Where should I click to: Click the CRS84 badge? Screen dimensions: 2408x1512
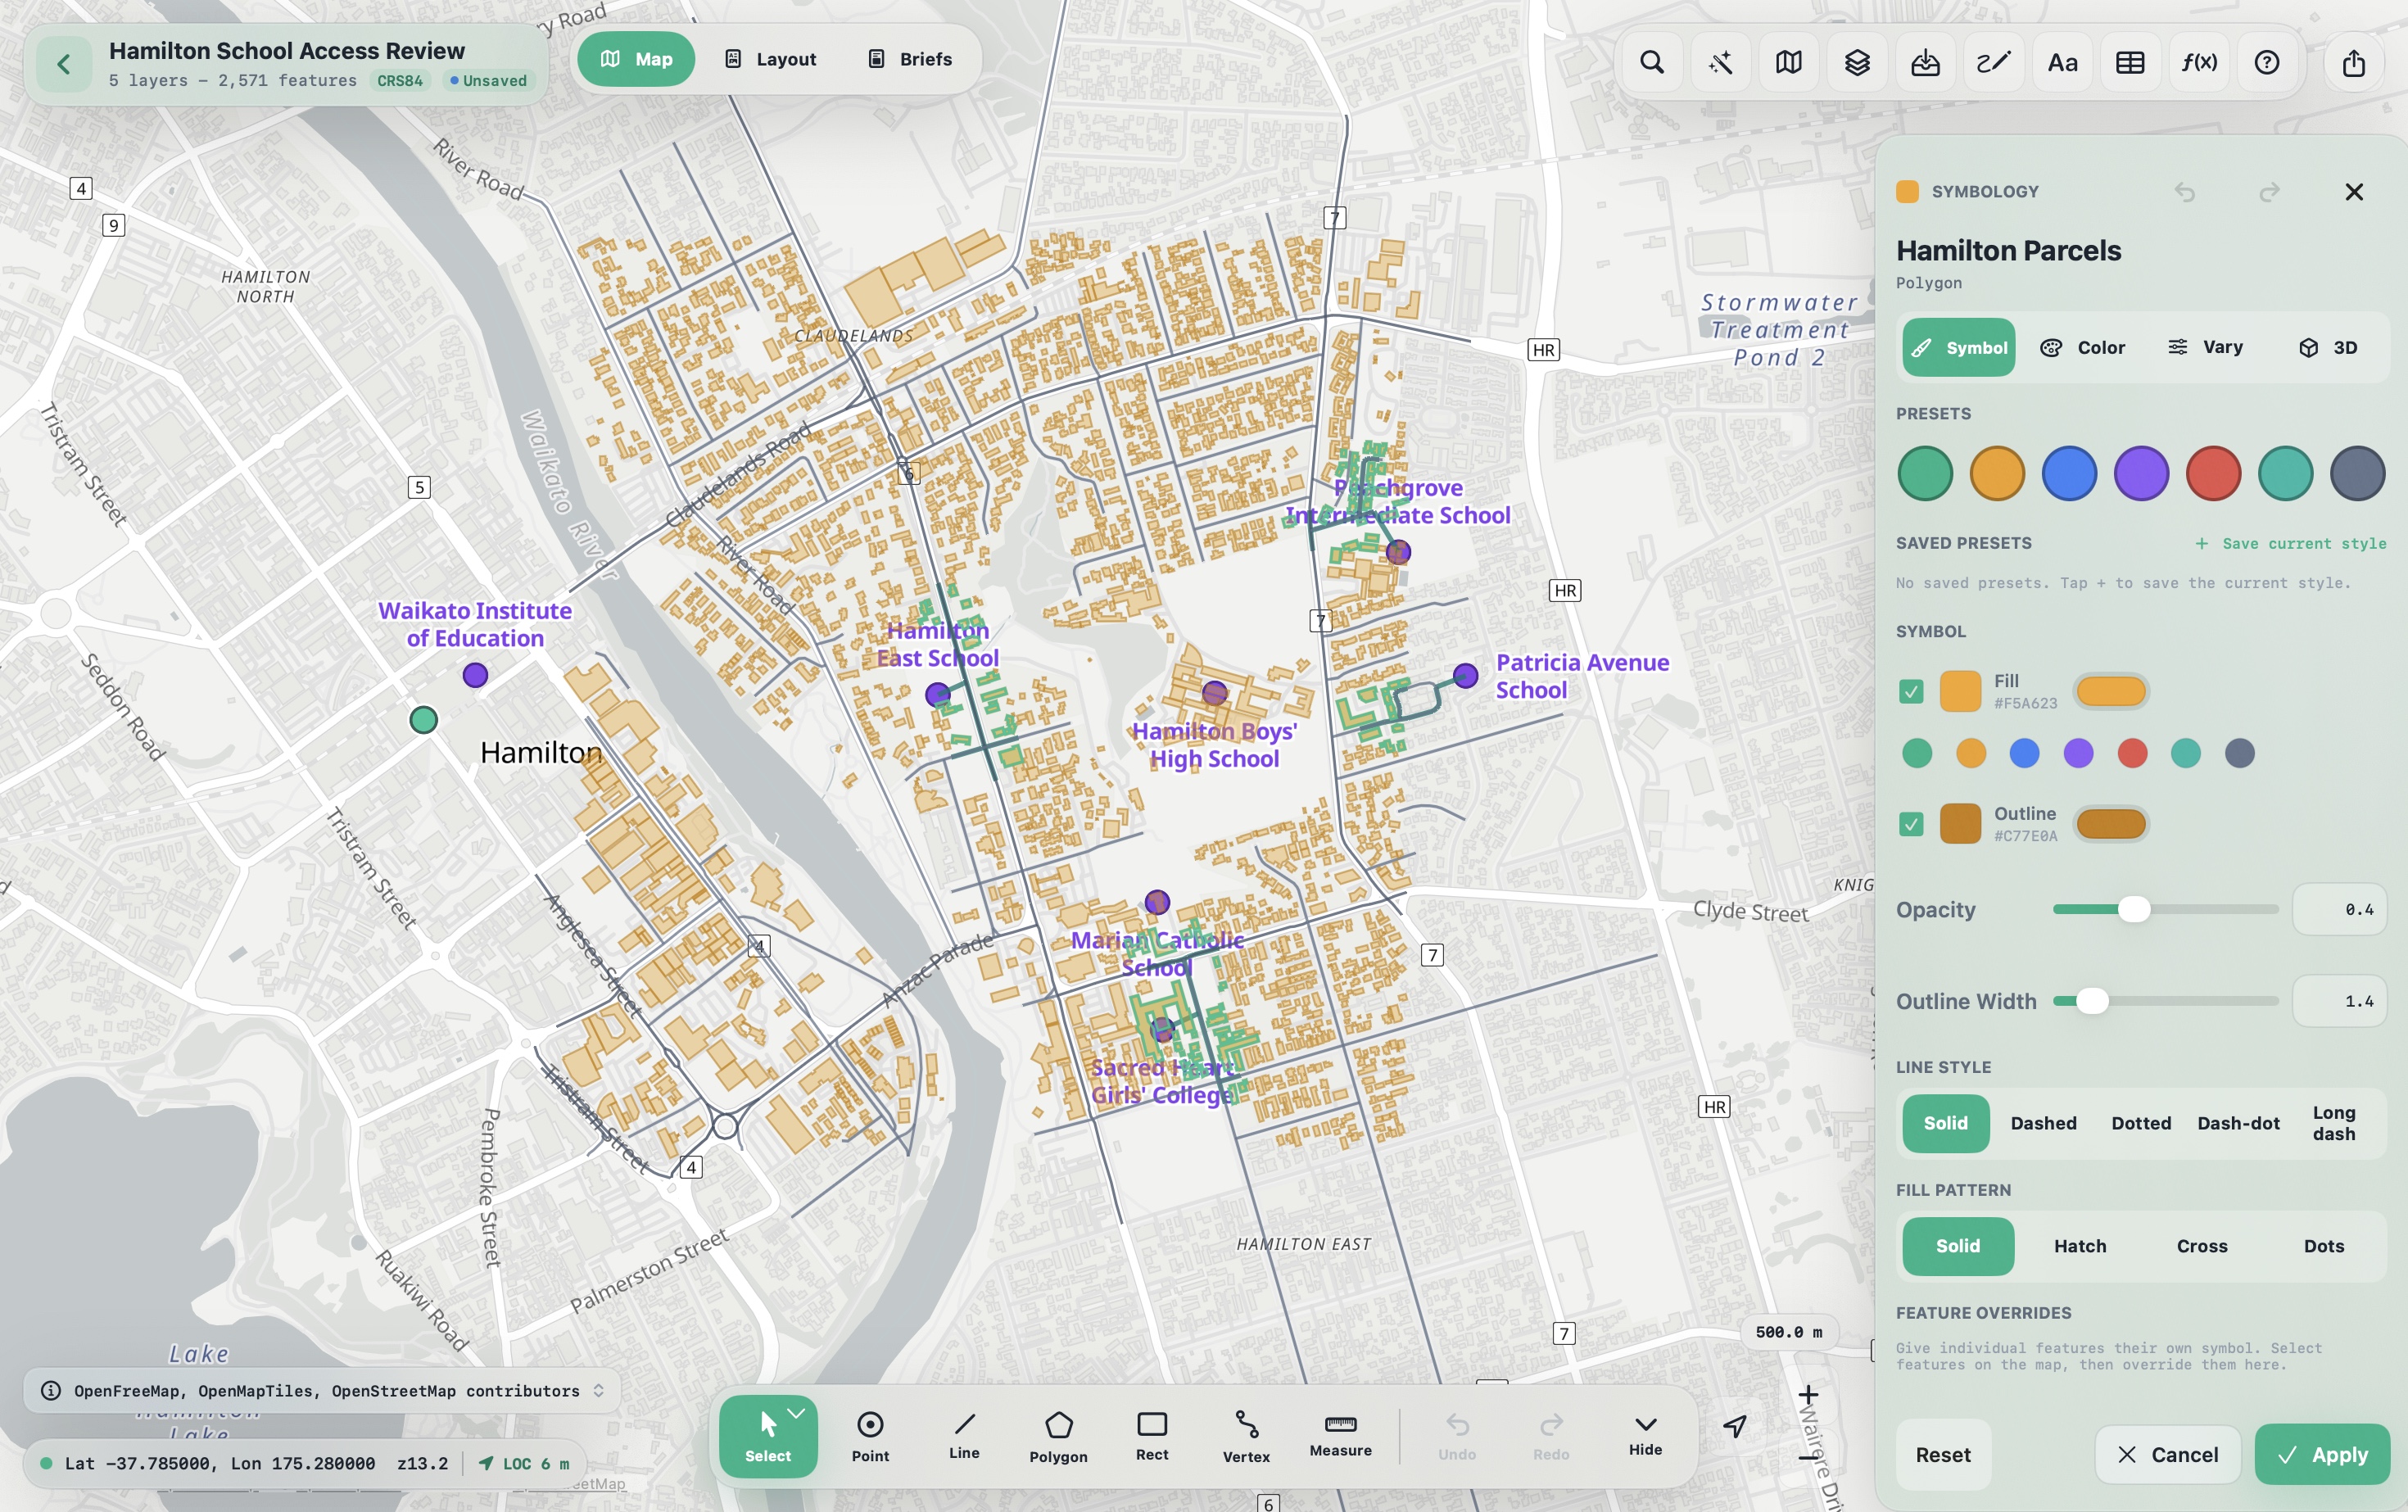(399, 81)
